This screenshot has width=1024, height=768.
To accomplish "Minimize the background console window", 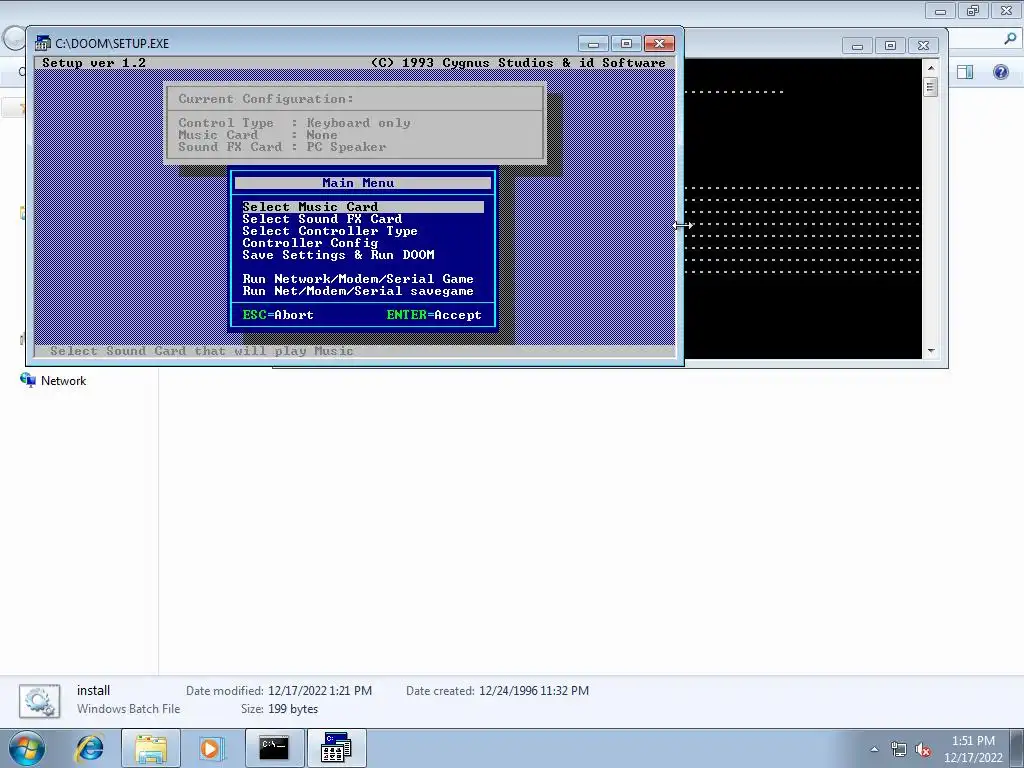I will pyautogui.click(x=857, y=46).
